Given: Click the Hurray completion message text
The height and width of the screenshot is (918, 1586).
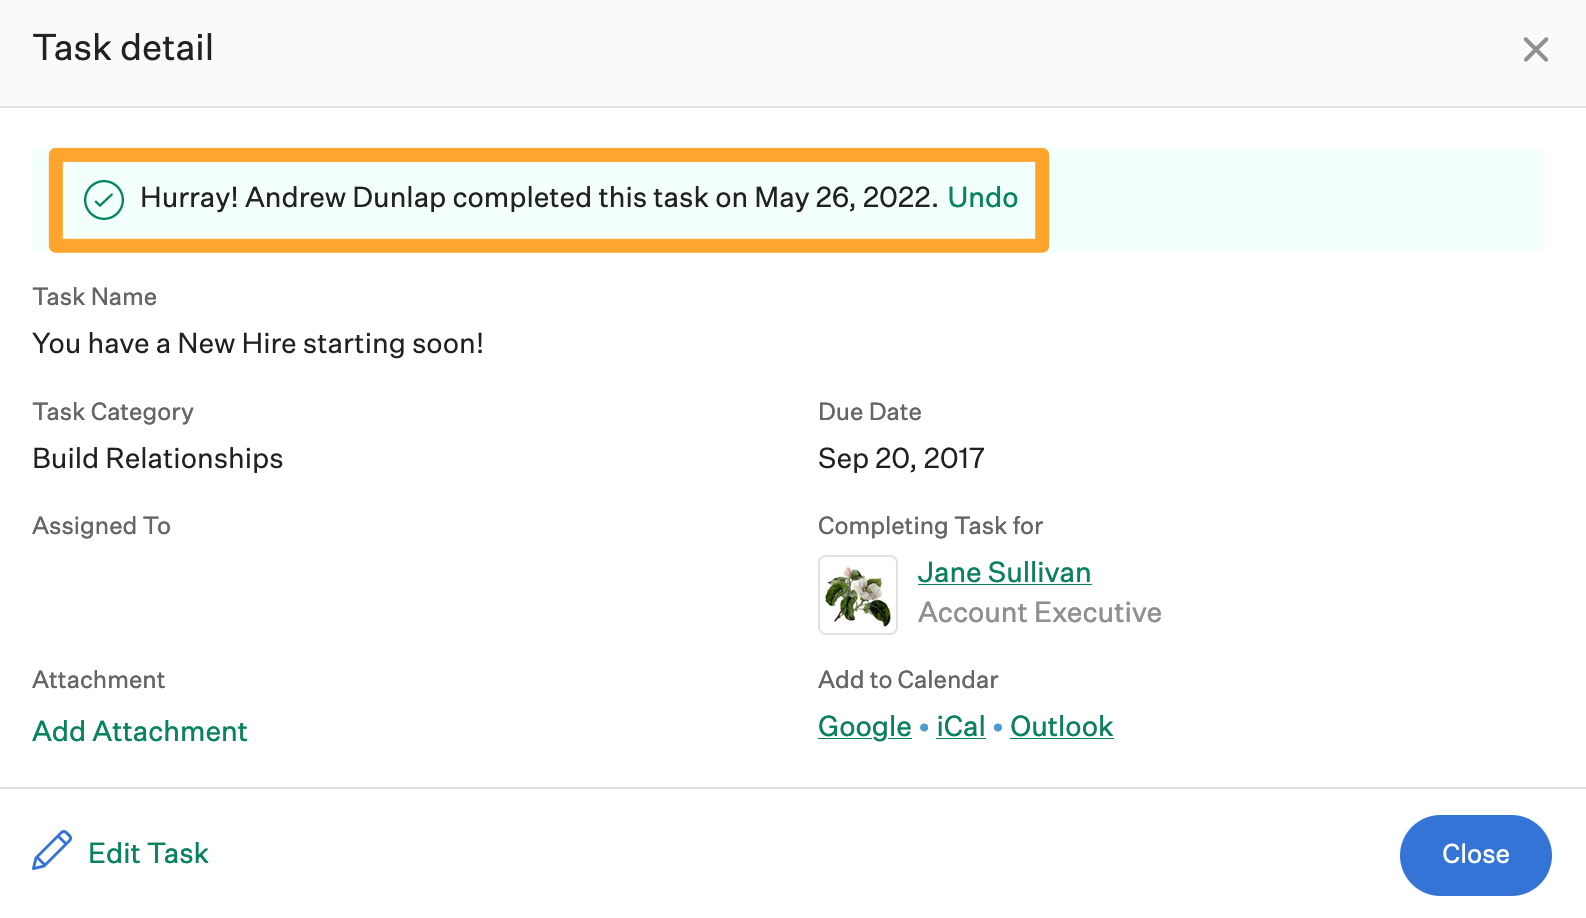Looking at the screenshot, I should point(538,197).
